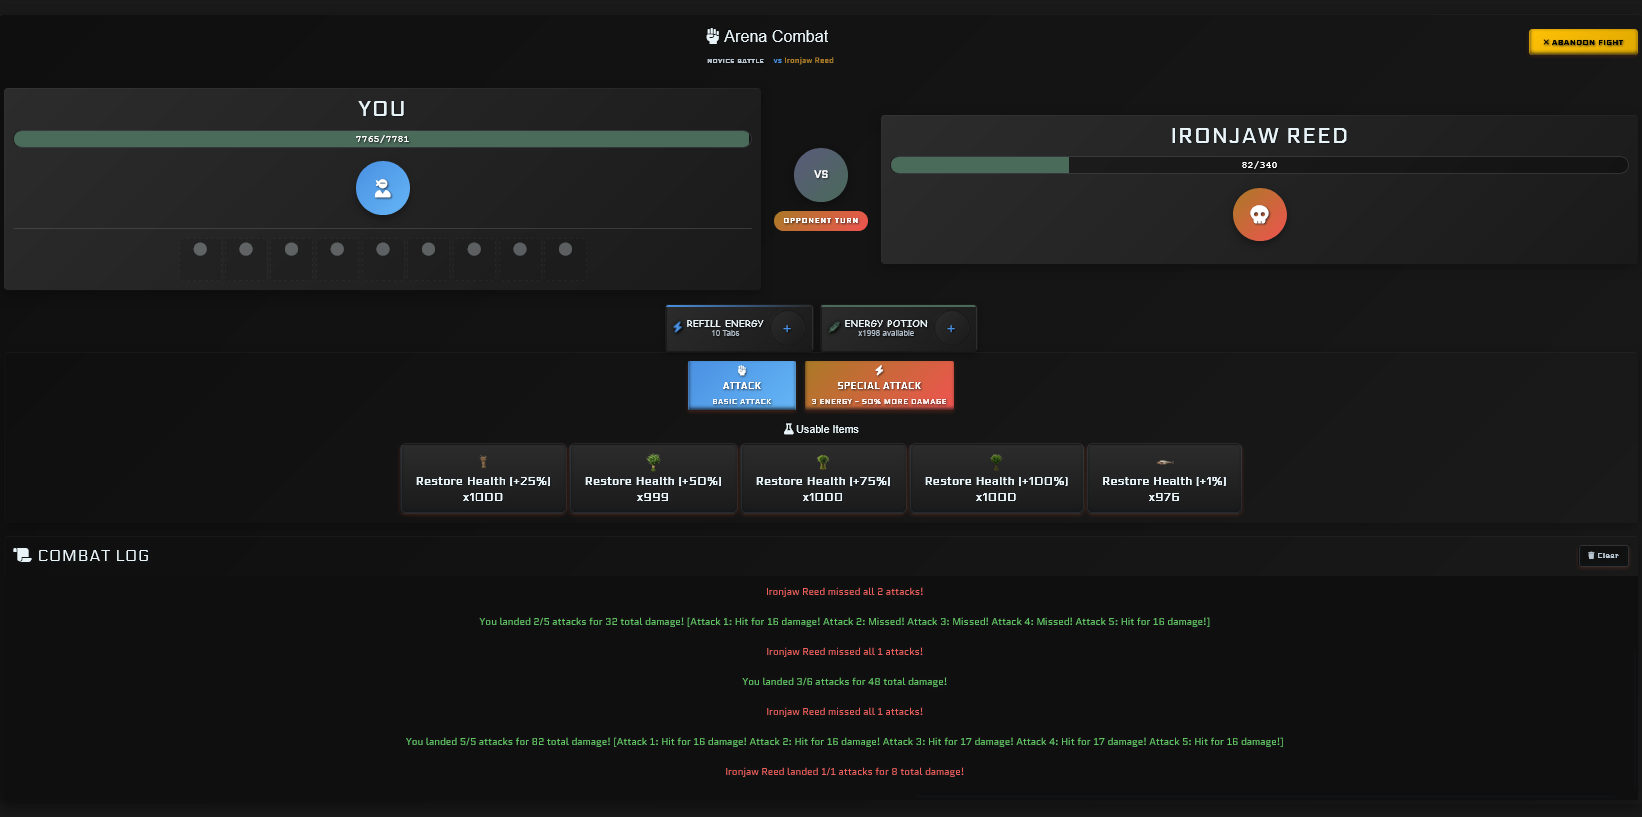Viewport: 1642px width, 817px height.
Task: Click the last empty energy slot
Action: (565, 250)
